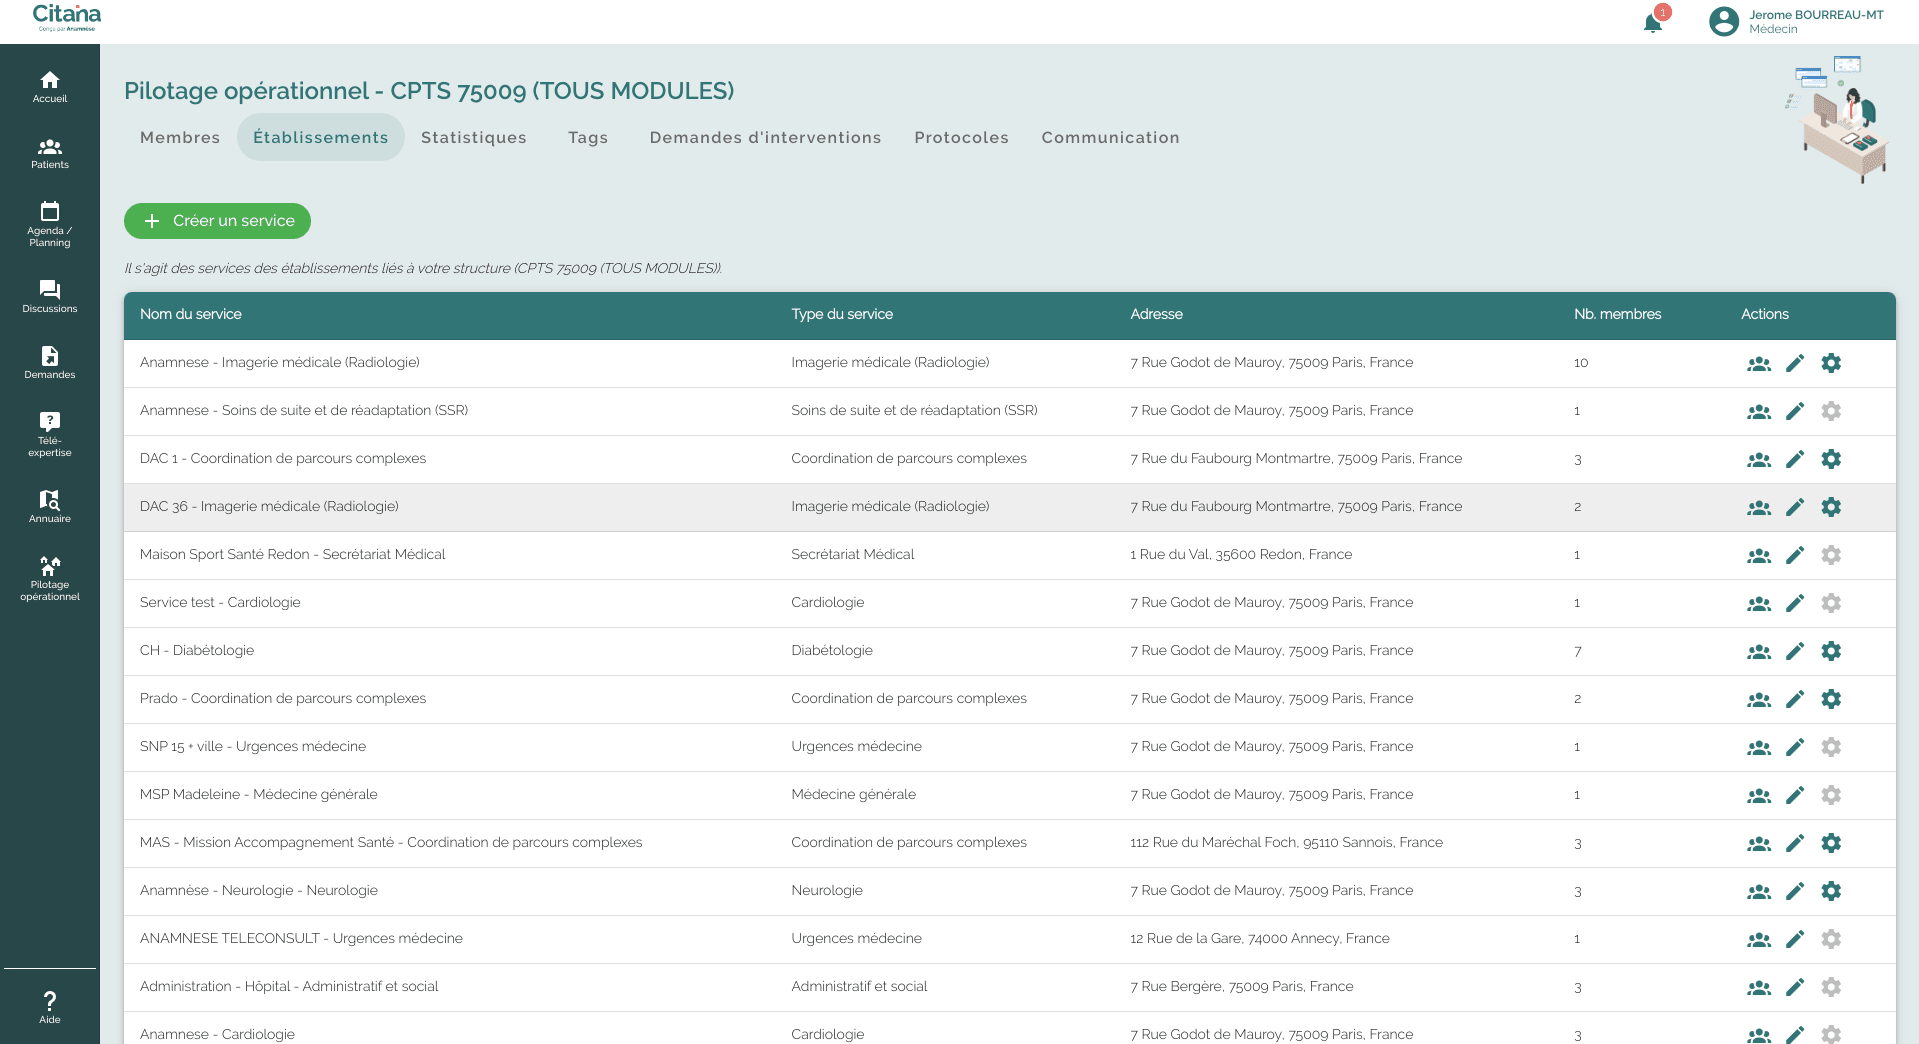Click address 1 Rue du Val, 35600 Redon
1919x1044 pixels.
tap(1241, 554)
